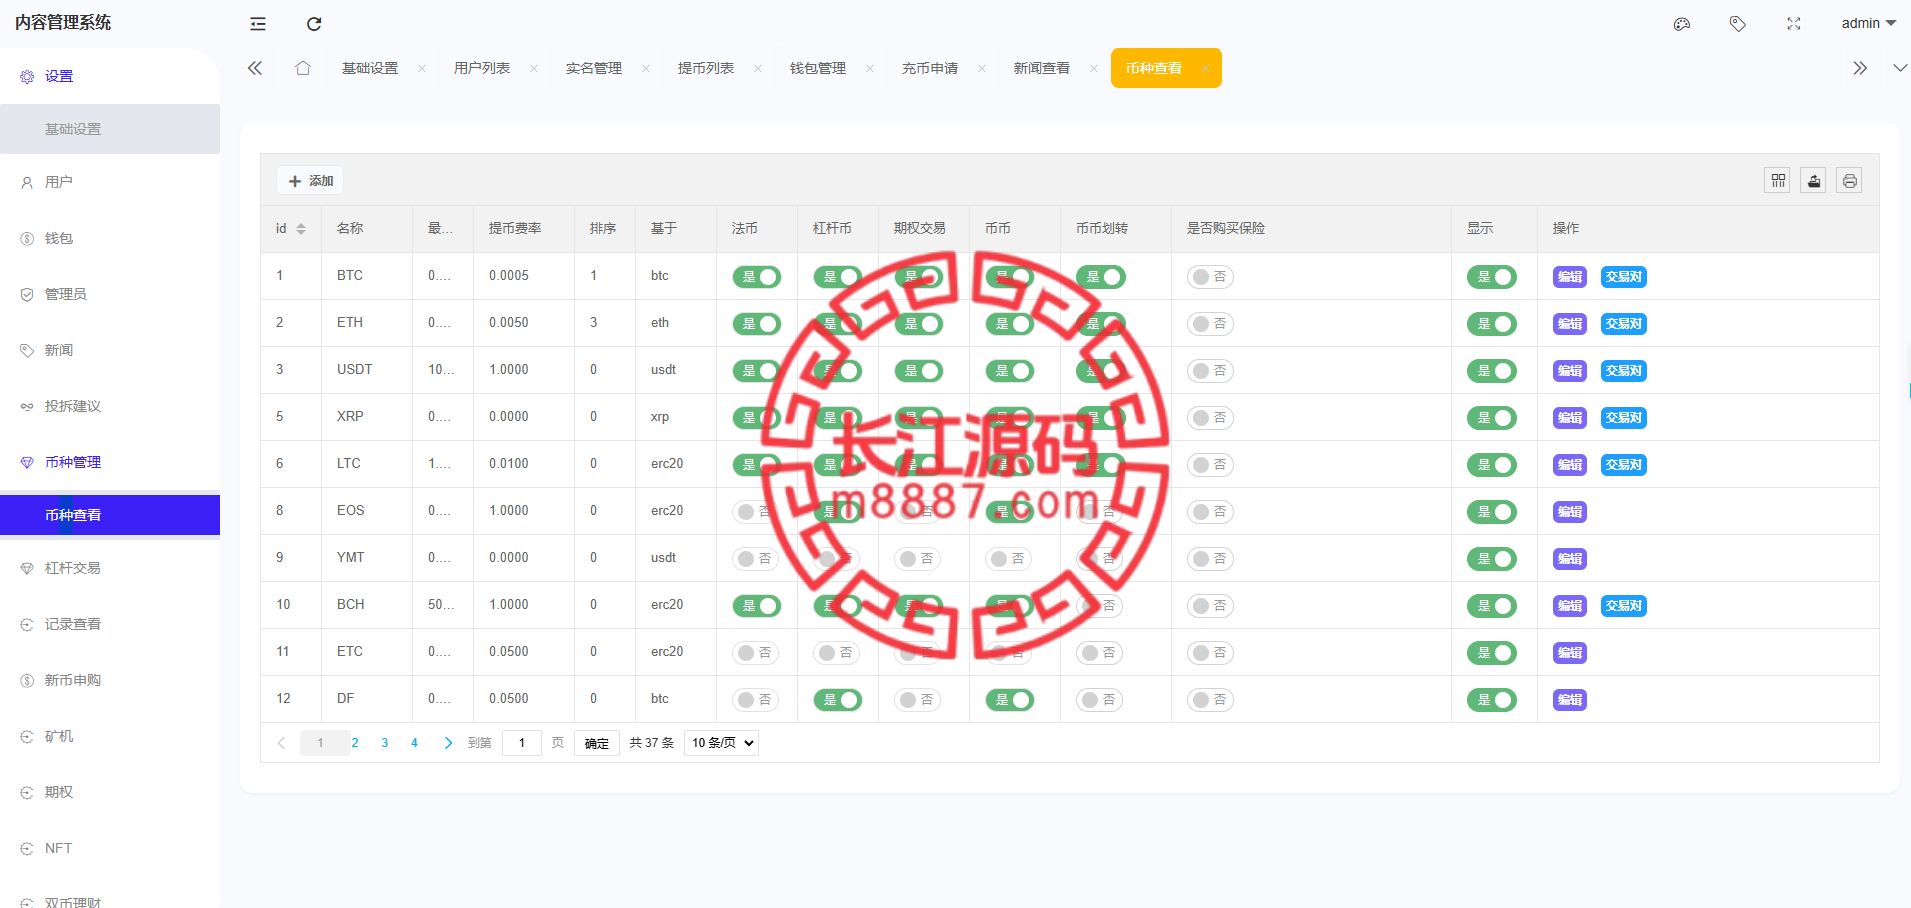Open the tag note icon
This screenshot has height=908, width=1911.
[1738, 24]
